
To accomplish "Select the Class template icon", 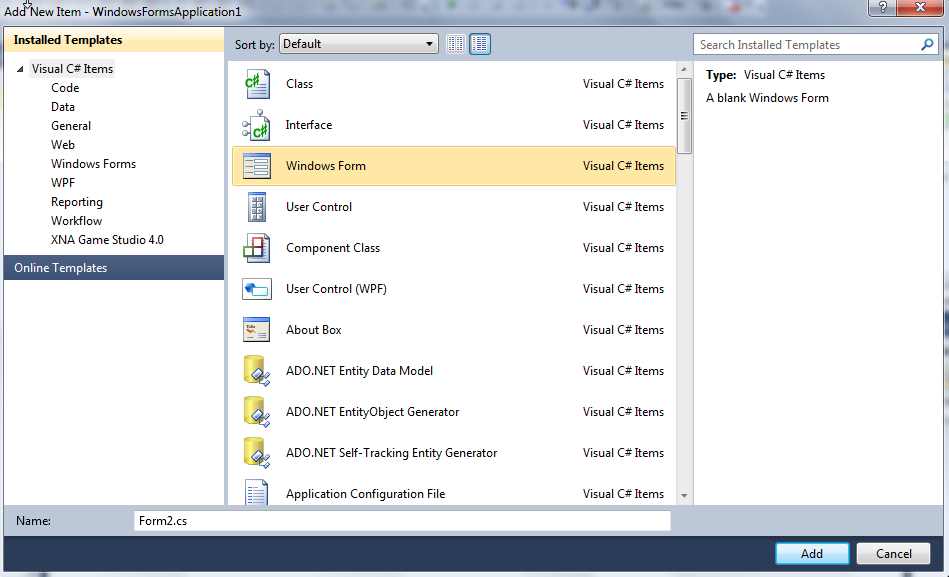I will (257, 84).
